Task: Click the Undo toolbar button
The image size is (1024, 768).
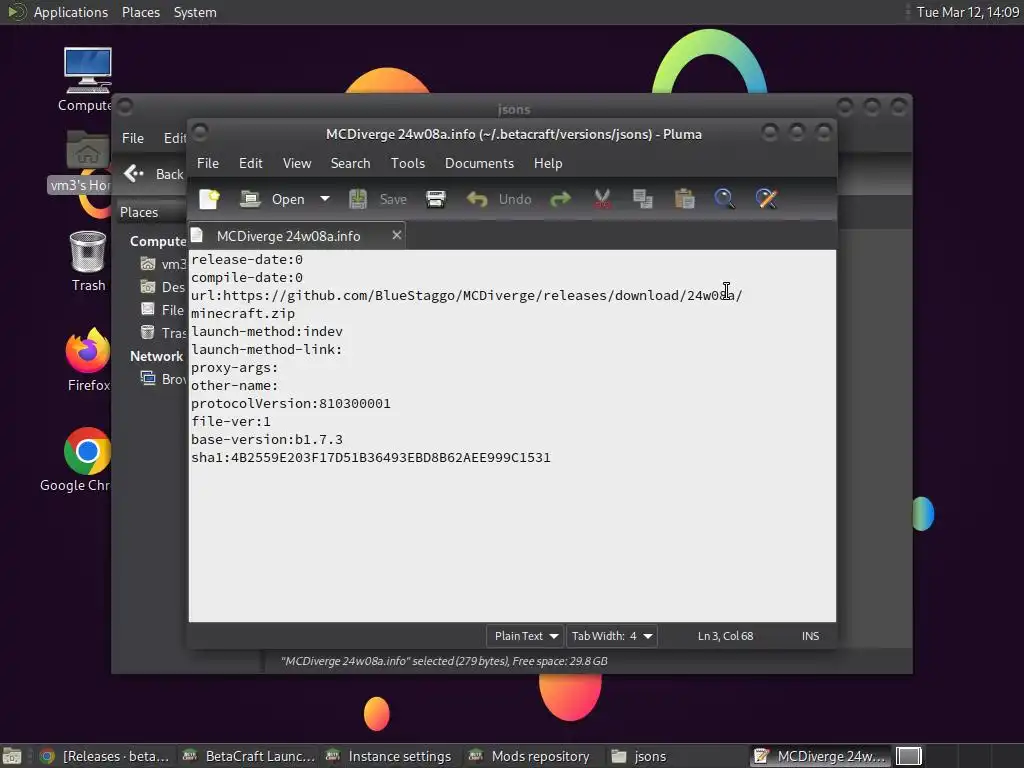Action: tap(499, 199)
